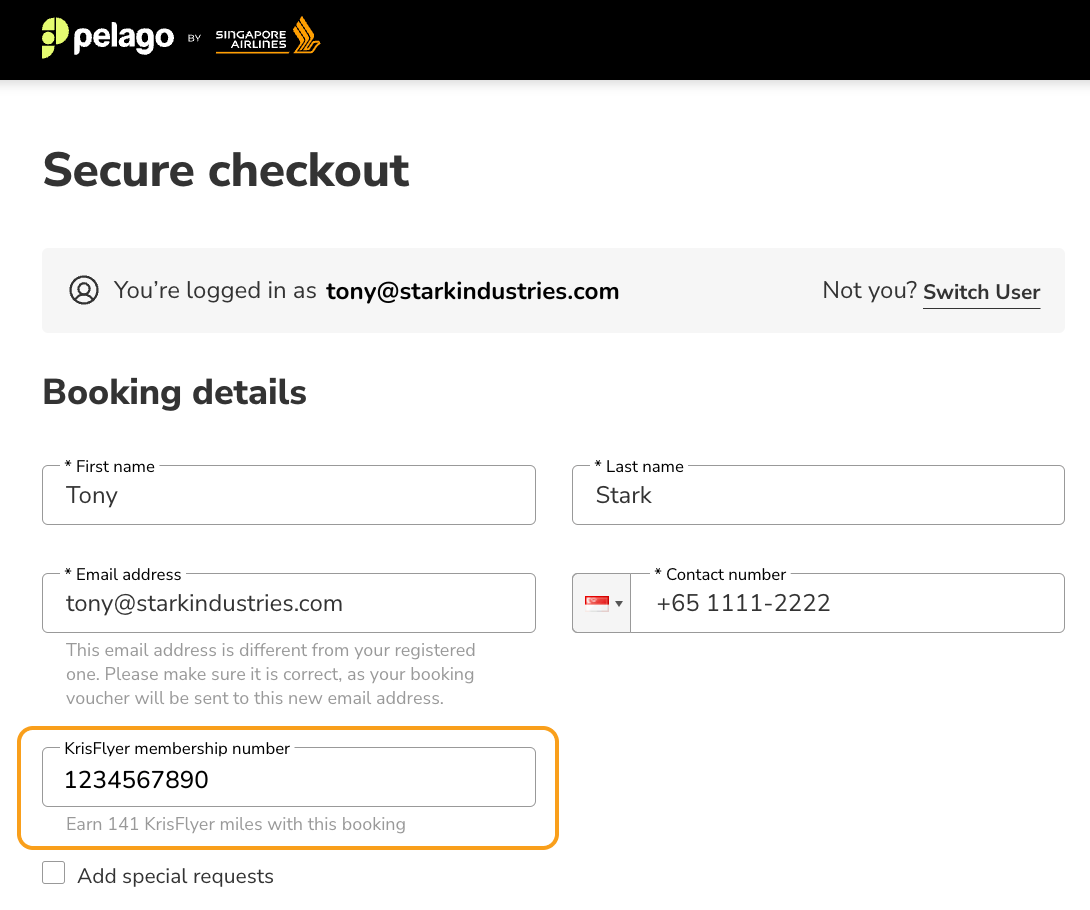Click the logged-in email tony@starkindustries.com text
The image size is (1090, 910).
coord(473,291)
